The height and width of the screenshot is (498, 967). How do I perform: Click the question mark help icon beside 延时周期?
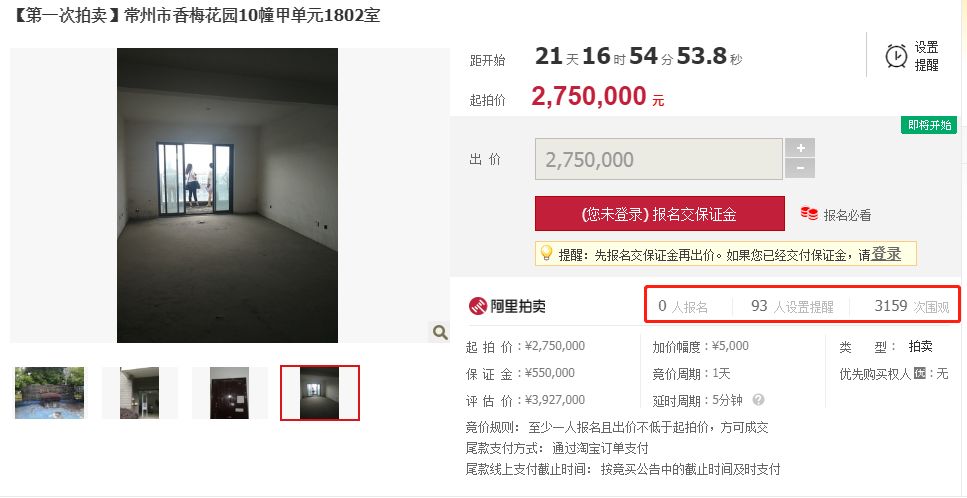coord(758,400)
